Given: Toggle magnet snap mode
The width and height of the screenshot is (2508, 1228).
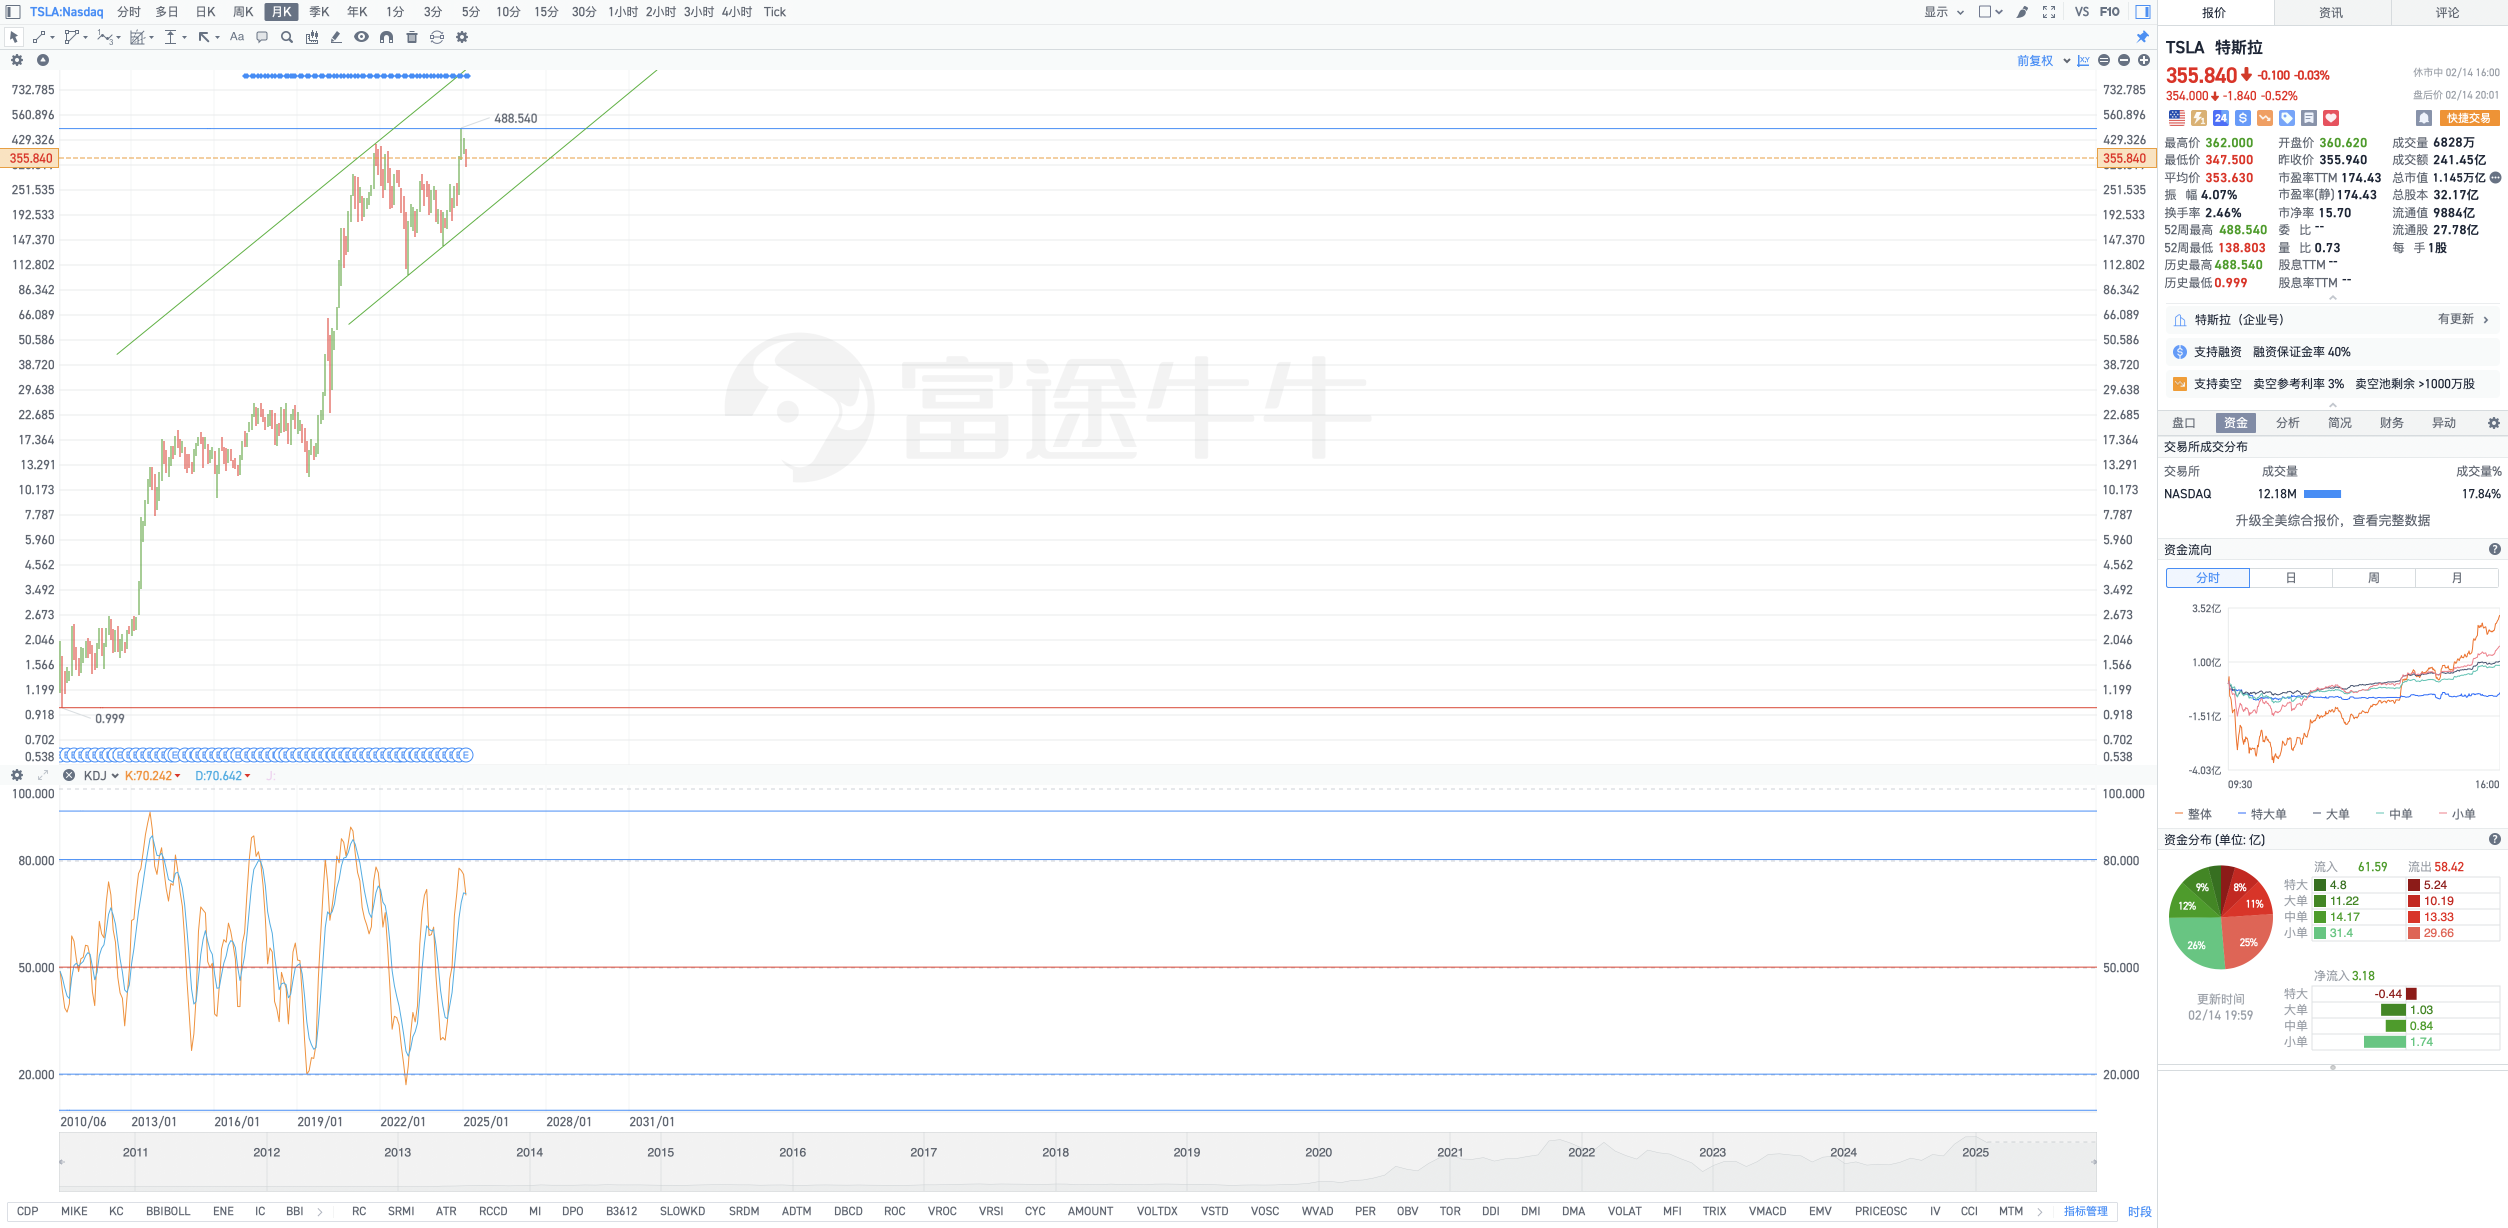Looking at the screenshot, I should [x=386, y=37].
